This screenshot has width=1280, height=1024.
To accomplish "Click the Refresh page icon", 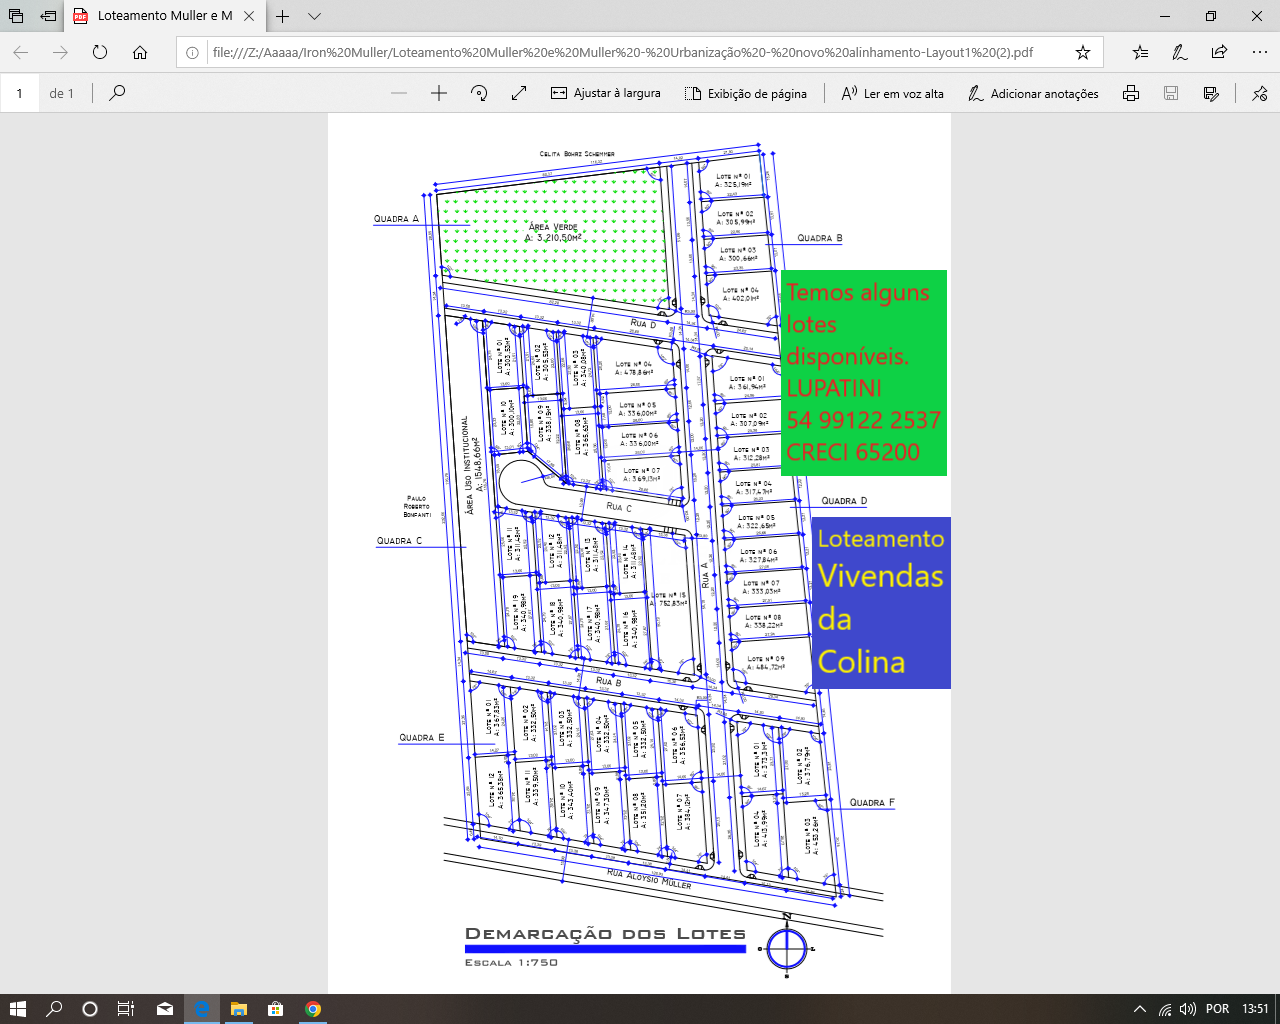I will [100, 52].
